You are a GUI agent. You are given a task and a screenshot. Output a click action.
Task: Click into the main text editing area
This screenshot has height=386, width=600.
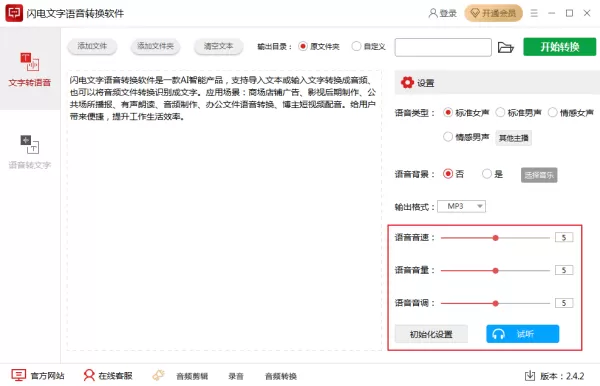point(224,210)
